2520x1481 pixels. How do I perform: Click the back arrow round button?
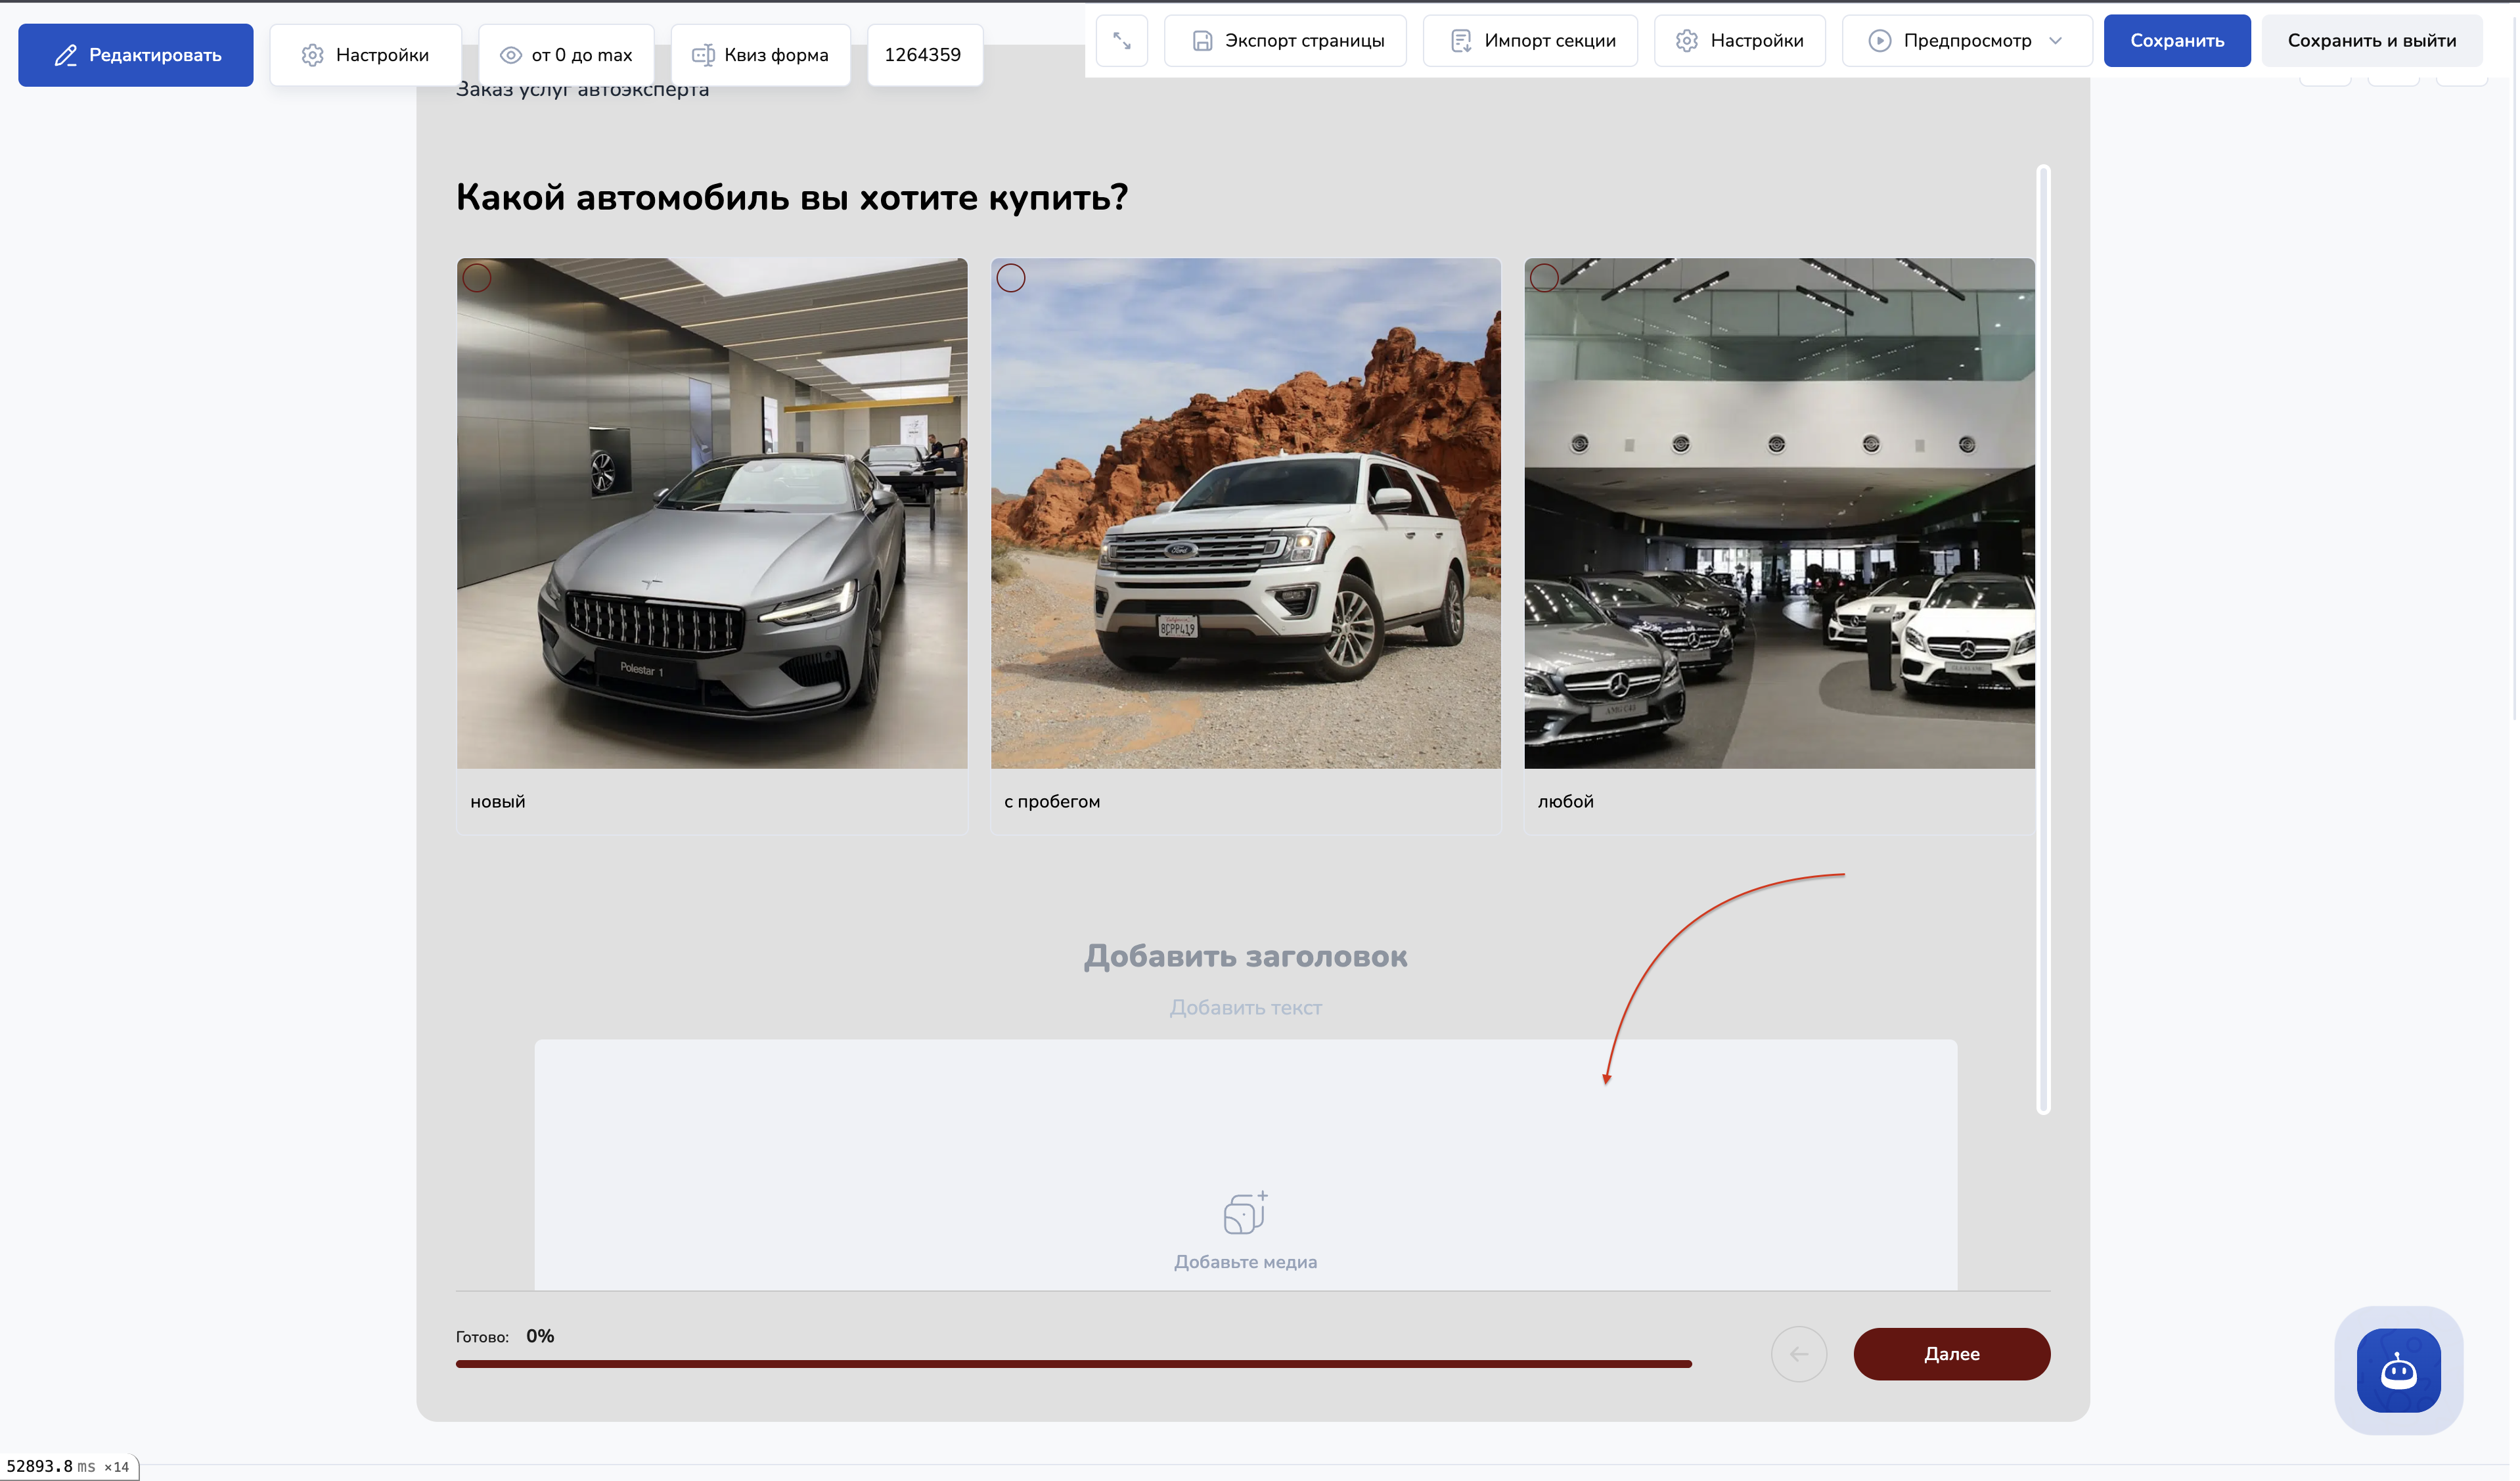click(1799, 1355)
